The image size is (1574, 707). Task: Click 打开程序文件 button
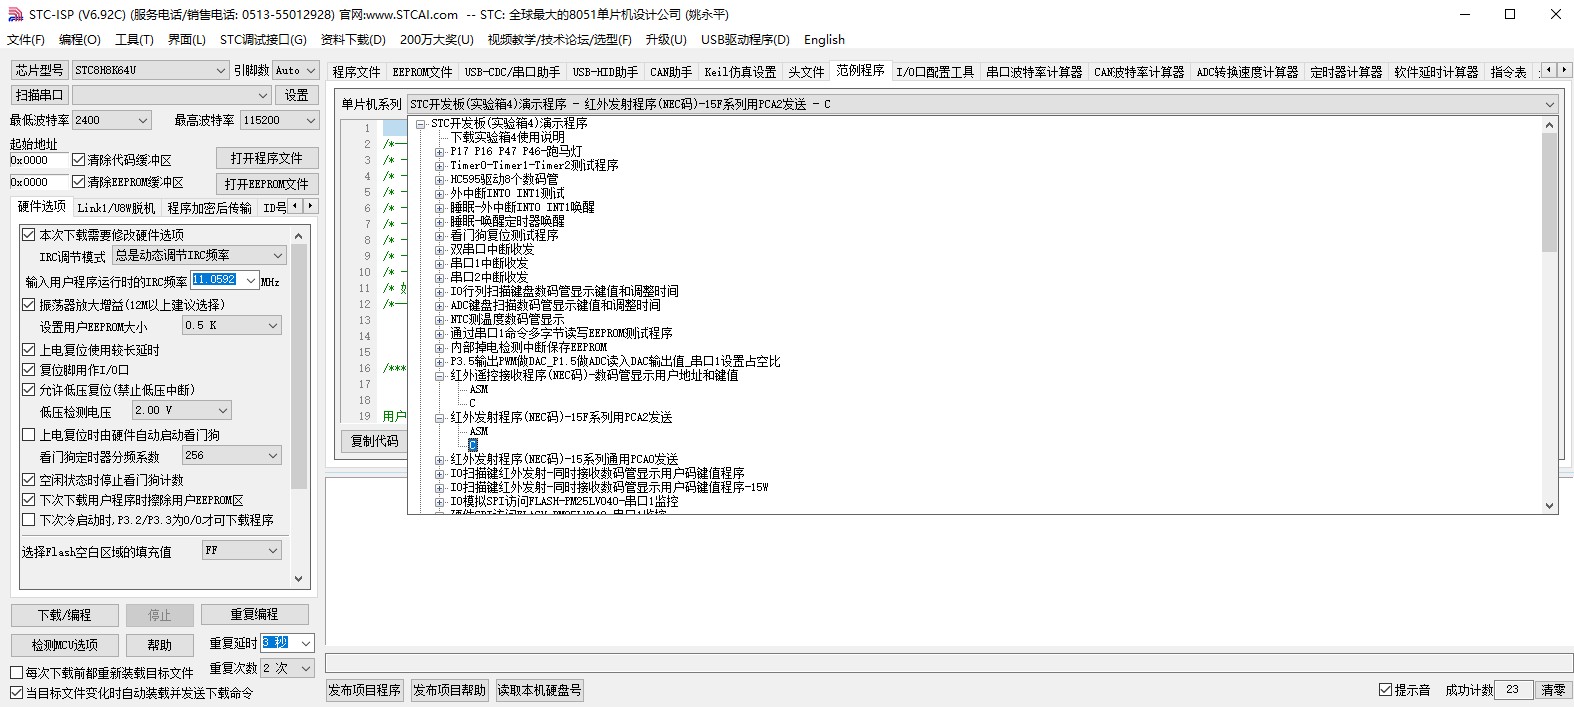(x=267, y=158)
